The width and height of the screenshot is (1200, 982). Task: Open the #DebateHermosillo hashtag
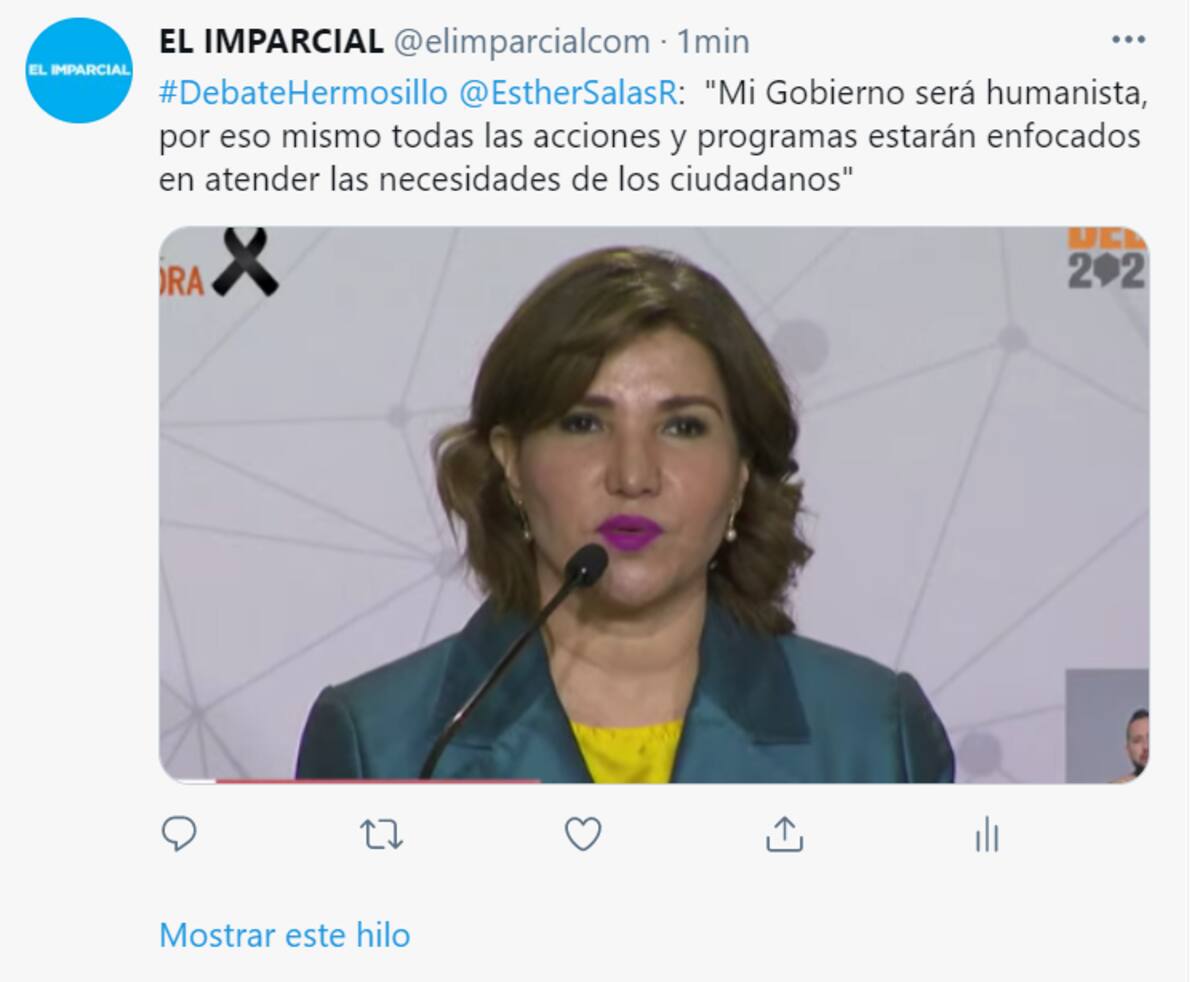(303, 93)
